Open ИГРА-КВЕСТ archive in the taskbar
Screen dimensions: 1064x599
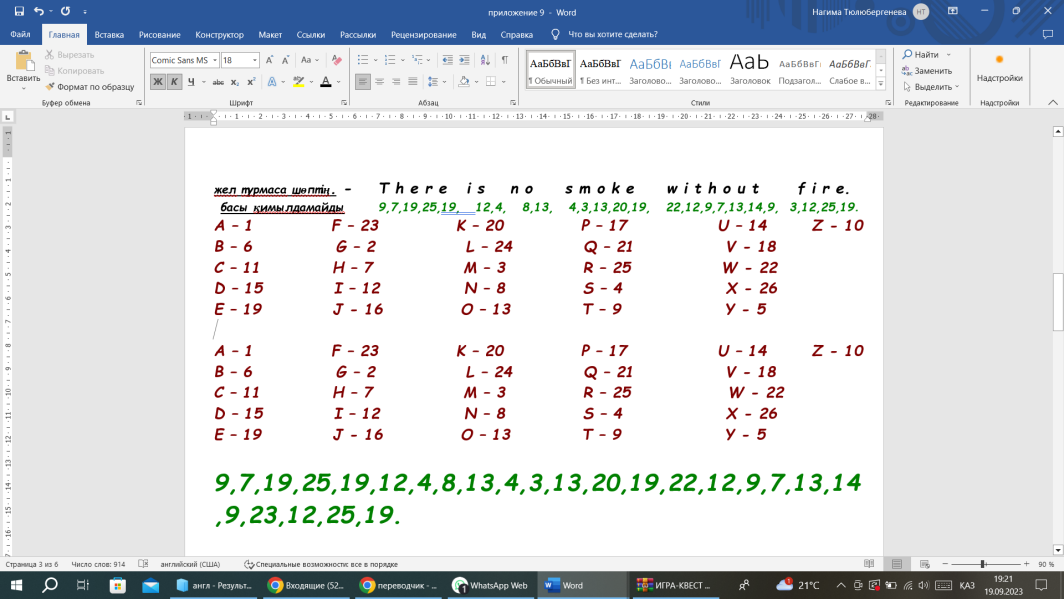[674, 585]
